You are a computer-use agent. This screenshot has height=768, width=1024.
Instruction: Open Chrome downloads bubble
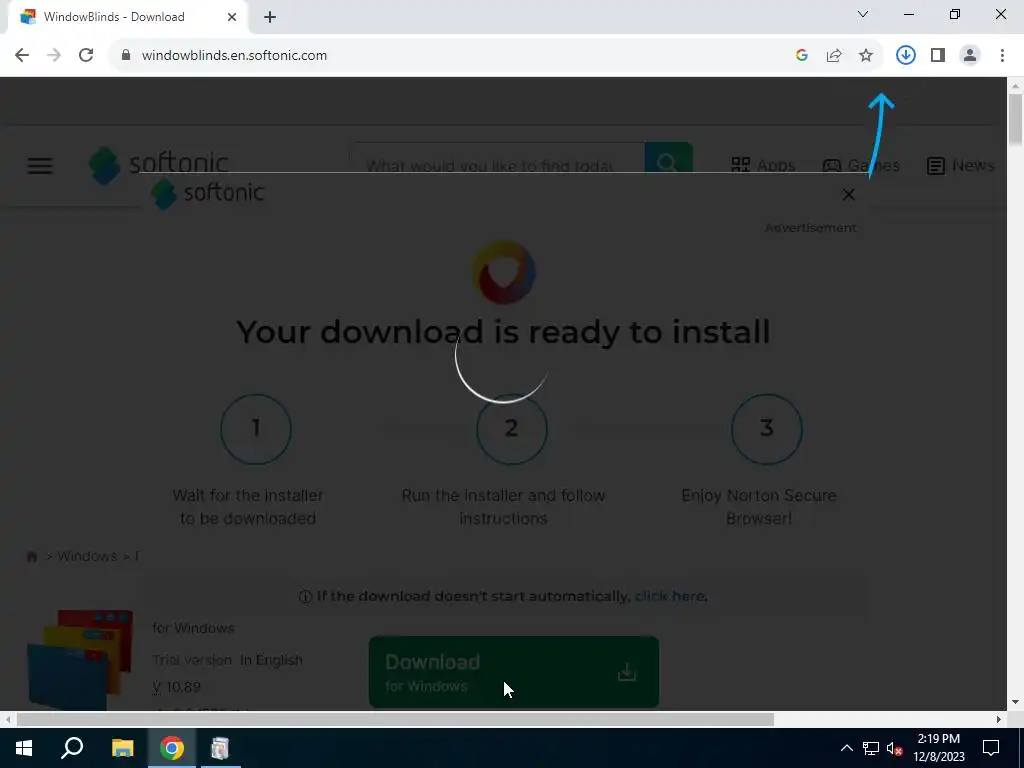[x=905, y=55]
